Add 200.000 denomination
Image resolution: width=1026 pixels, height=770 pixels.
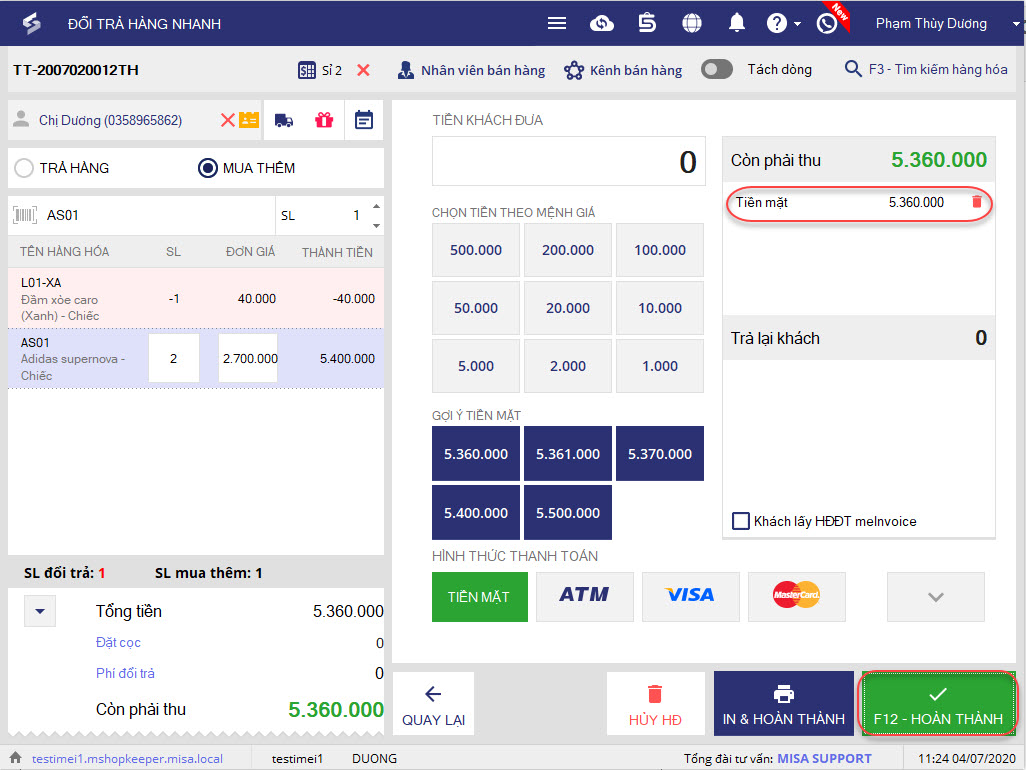(x=568, y=250)
